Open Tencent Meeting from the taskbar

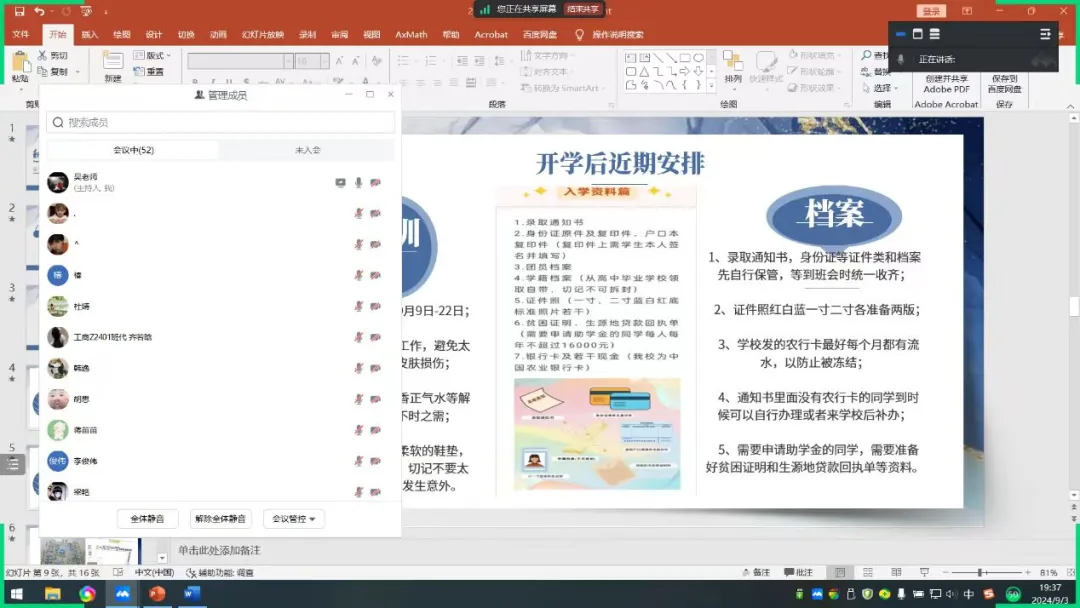click(122, 594)
